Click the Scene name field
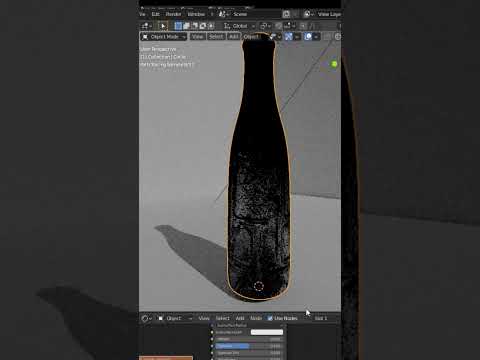This screenshot has width=480, height=360. tap(255, 14)
